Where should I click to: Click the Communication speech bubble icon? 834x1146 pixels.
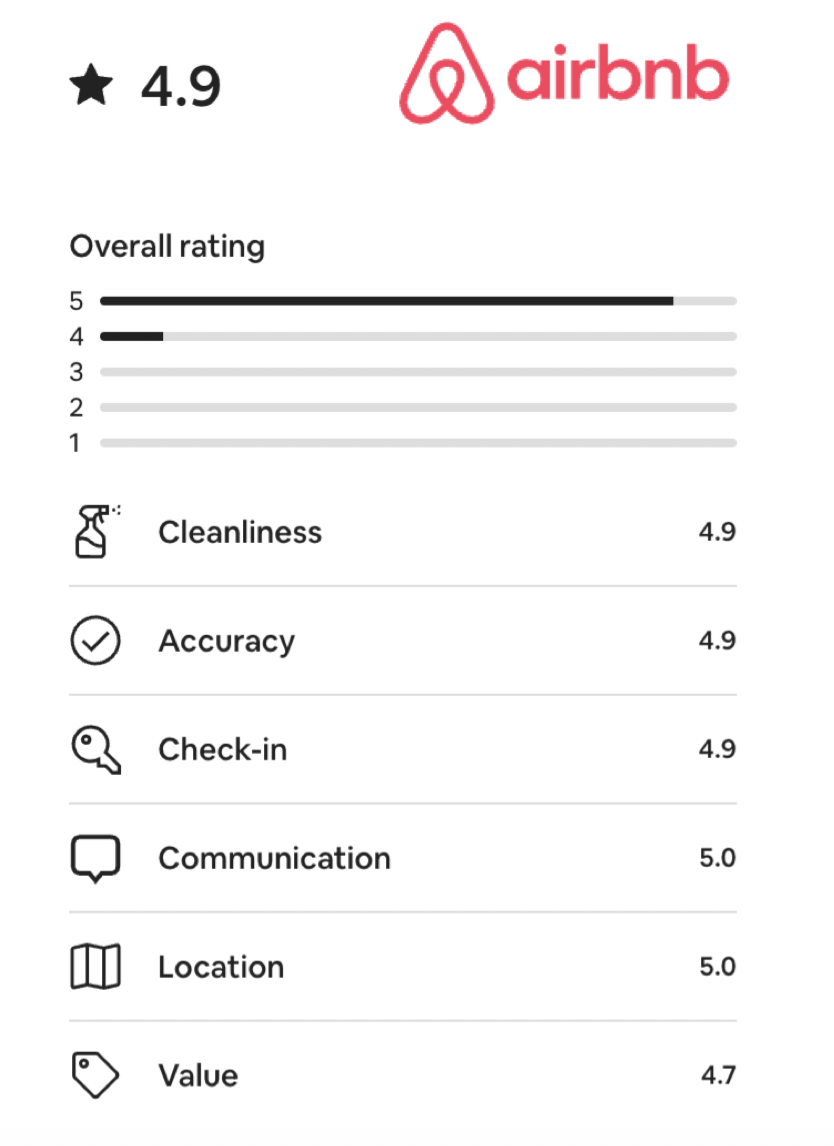tap(95, 858)
